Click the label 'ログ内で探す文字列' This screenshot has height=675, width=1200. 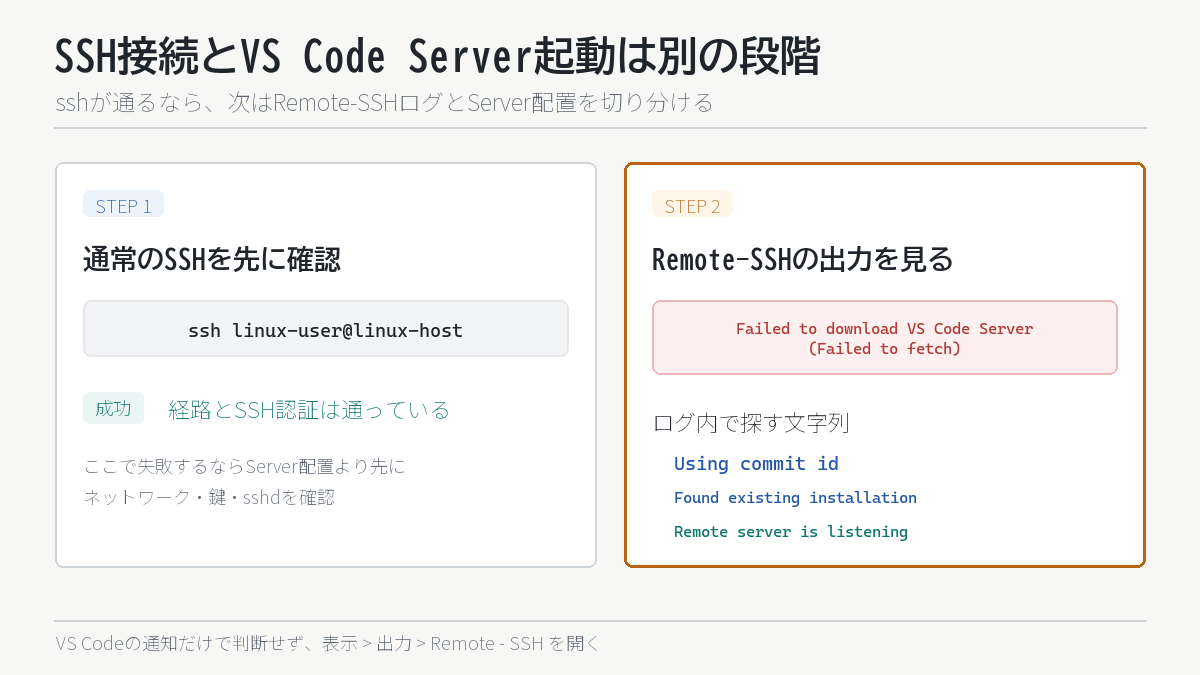(751, 422)
